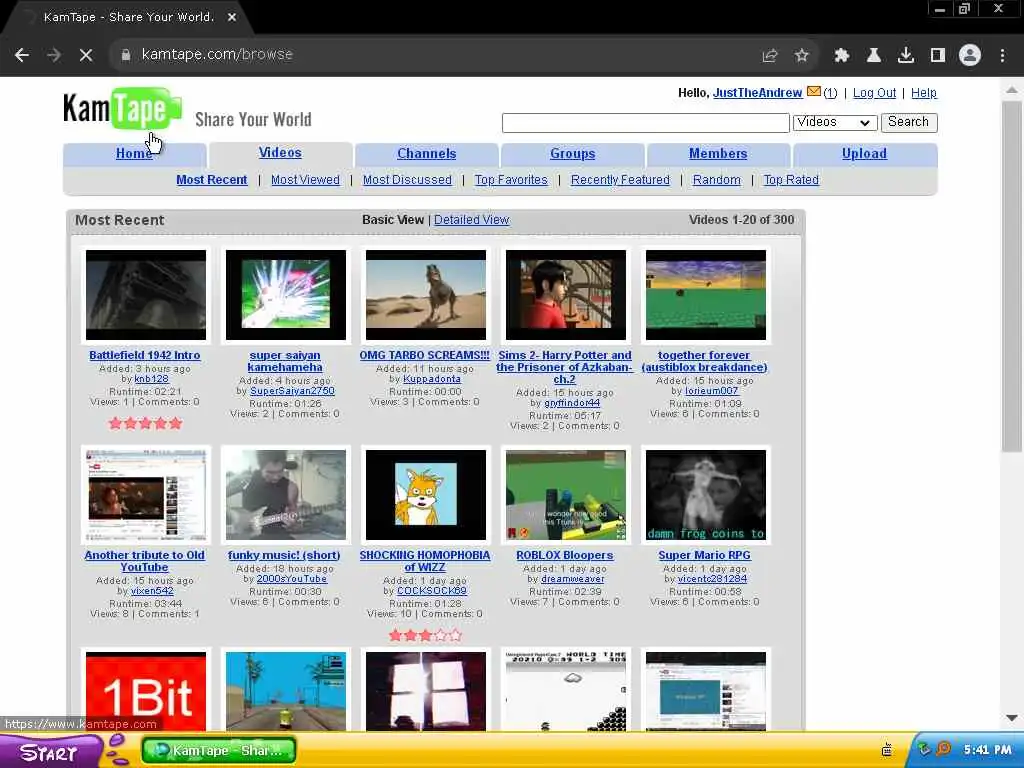
Task: Show Most Discussed videos
Action: coord(407,180)
